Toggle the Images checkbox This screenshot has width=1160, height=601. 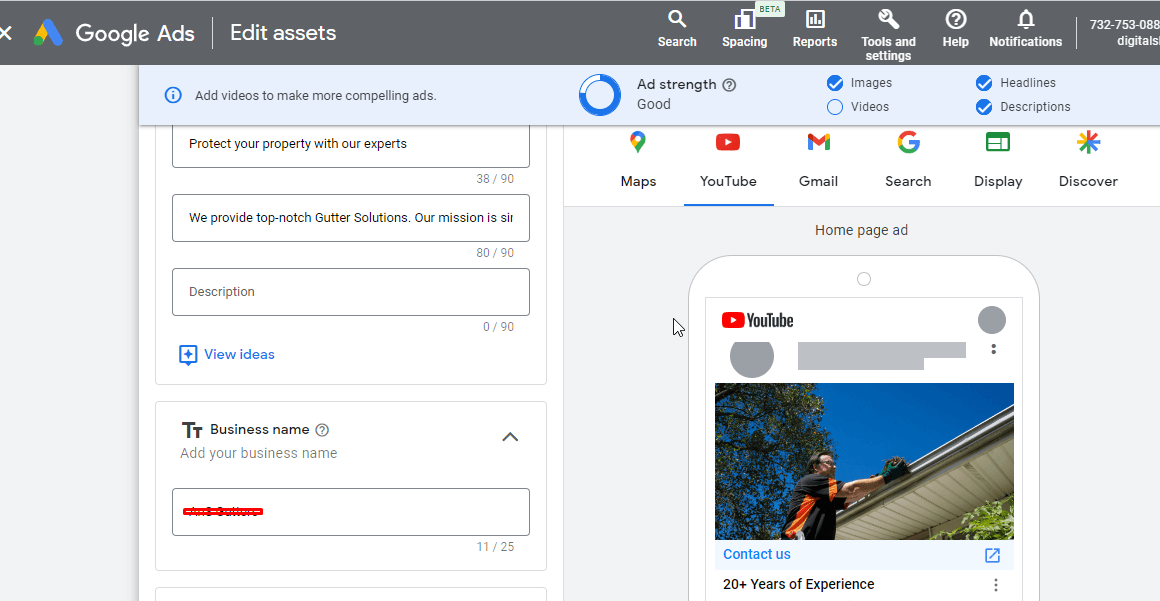(835, 83)
